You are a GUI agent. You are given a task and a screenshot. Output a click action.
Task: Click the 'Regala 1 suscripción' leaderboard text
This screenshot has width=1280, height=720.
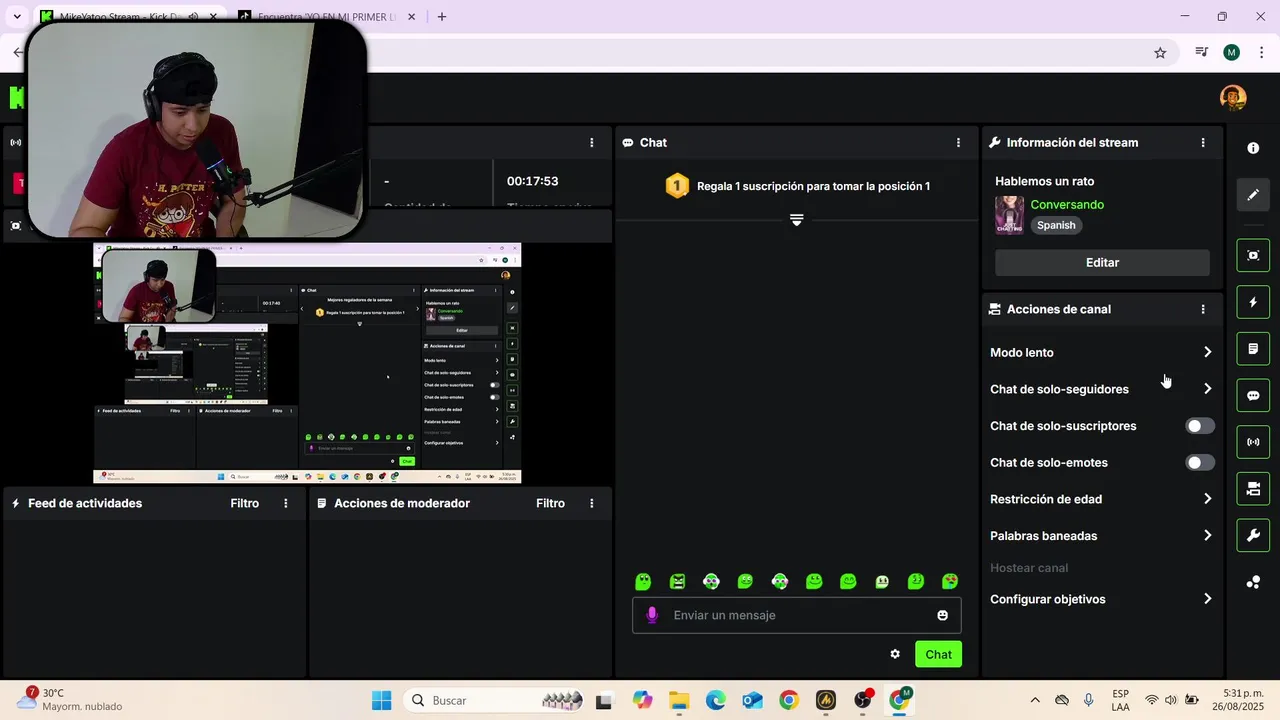[x=813, y=186]
